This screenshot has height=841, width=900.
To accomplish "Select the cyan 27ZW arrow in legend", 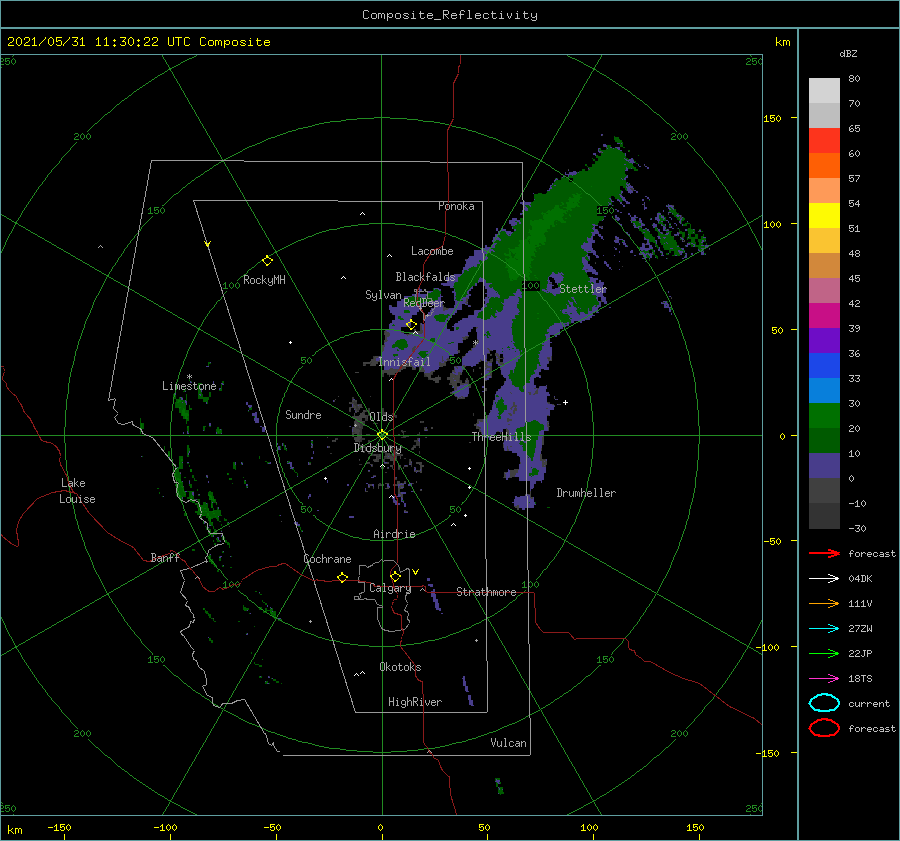I will pos(824,629).
